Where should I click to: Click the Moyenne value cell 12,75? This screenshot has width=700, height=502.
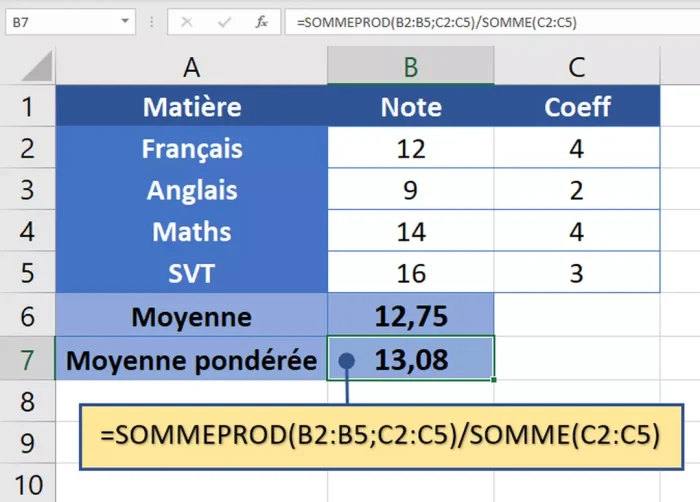410,317
